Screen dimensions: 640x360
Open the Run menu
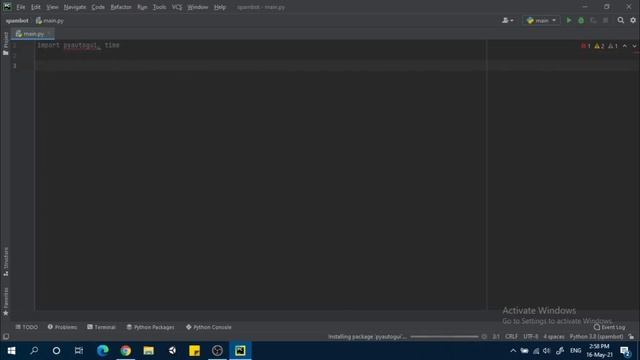click(142, 7)
